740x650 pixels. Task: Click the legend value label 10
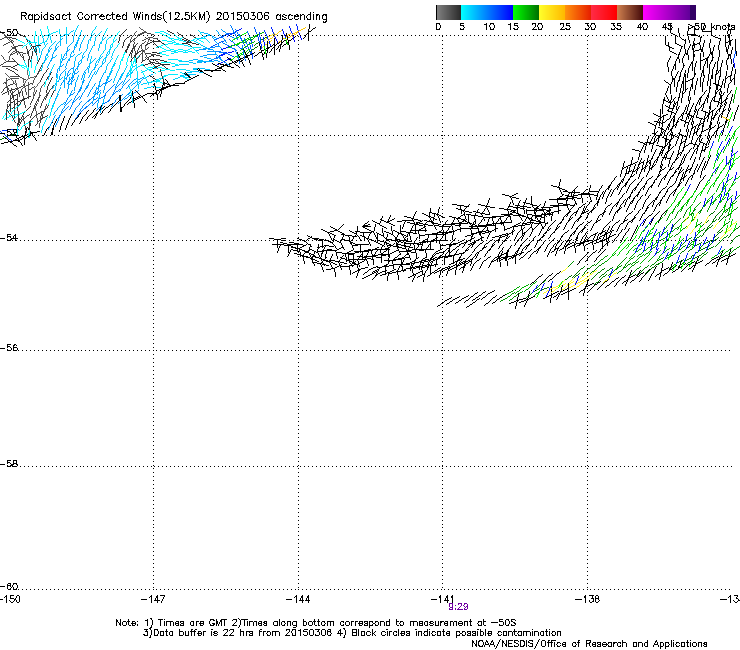coord(489,26)
